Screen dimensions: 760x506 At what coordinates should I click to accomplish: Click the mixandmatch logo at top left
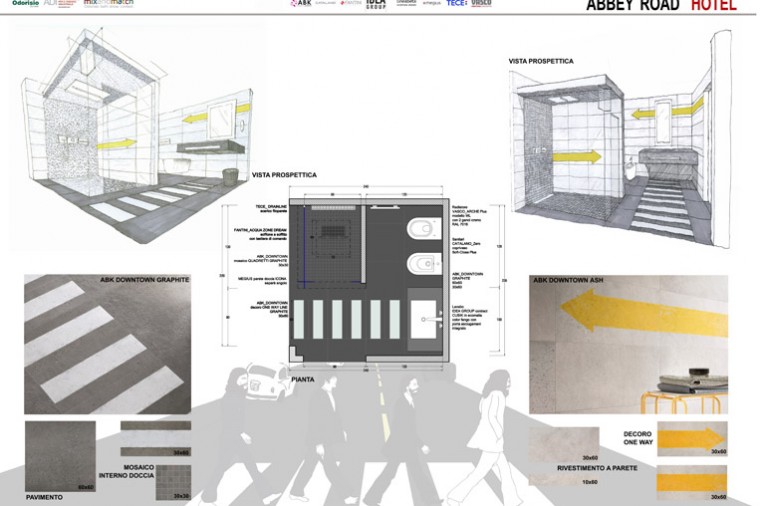click(x=108, y=4)
